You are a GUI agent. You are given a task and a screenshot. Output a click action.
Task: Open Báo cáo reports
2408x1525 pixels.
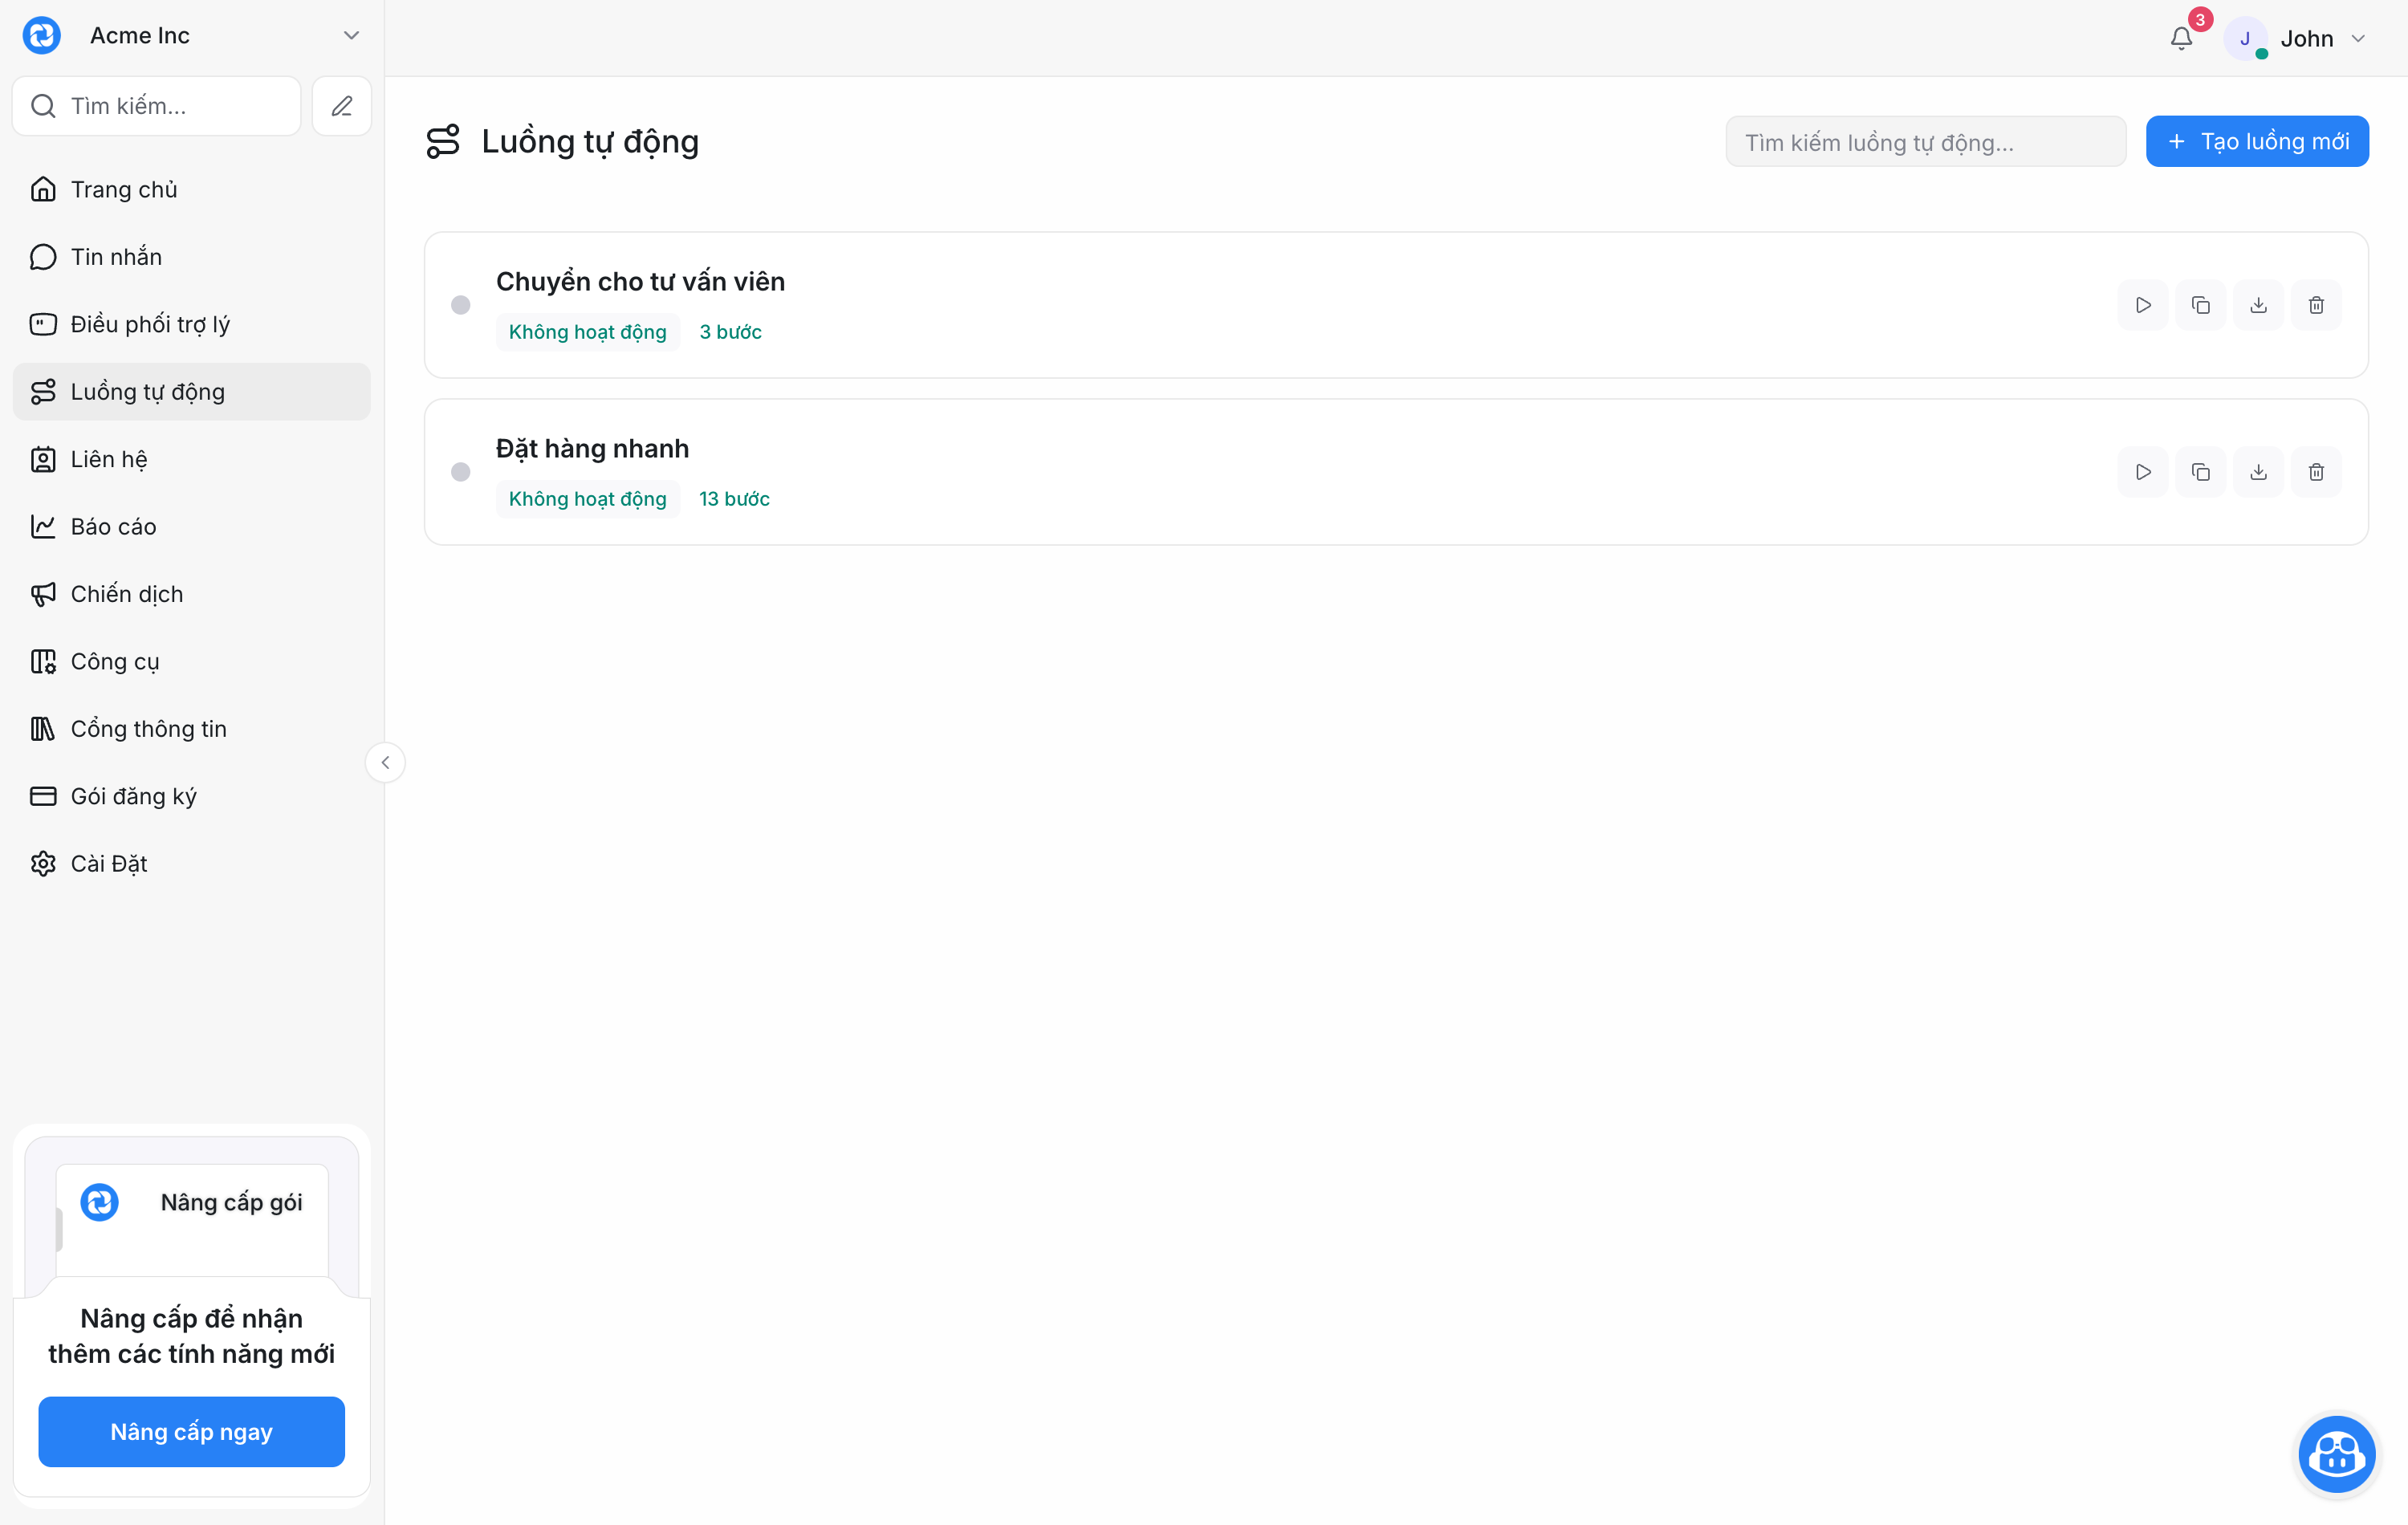point(191,527)
